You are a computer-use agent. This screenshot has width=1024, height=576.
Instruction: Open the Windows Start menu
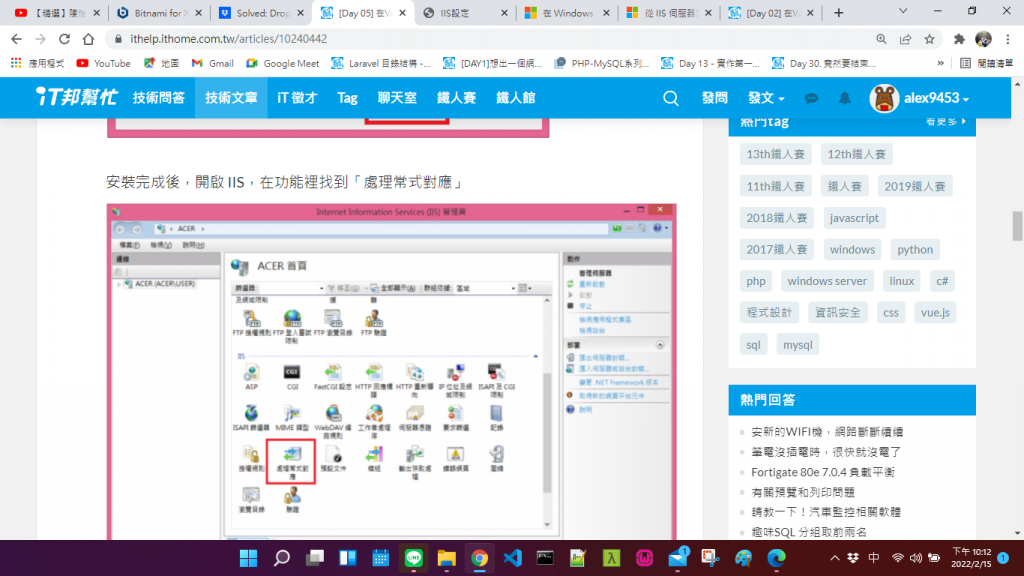tap(248, 558)
